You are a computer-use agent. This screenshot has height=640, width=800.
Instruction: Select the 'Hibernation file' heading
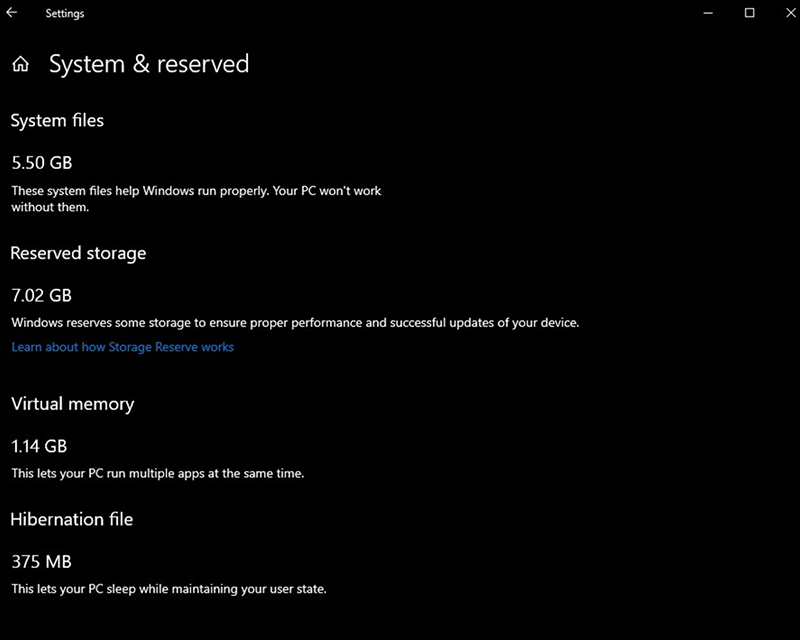(72, 520)
